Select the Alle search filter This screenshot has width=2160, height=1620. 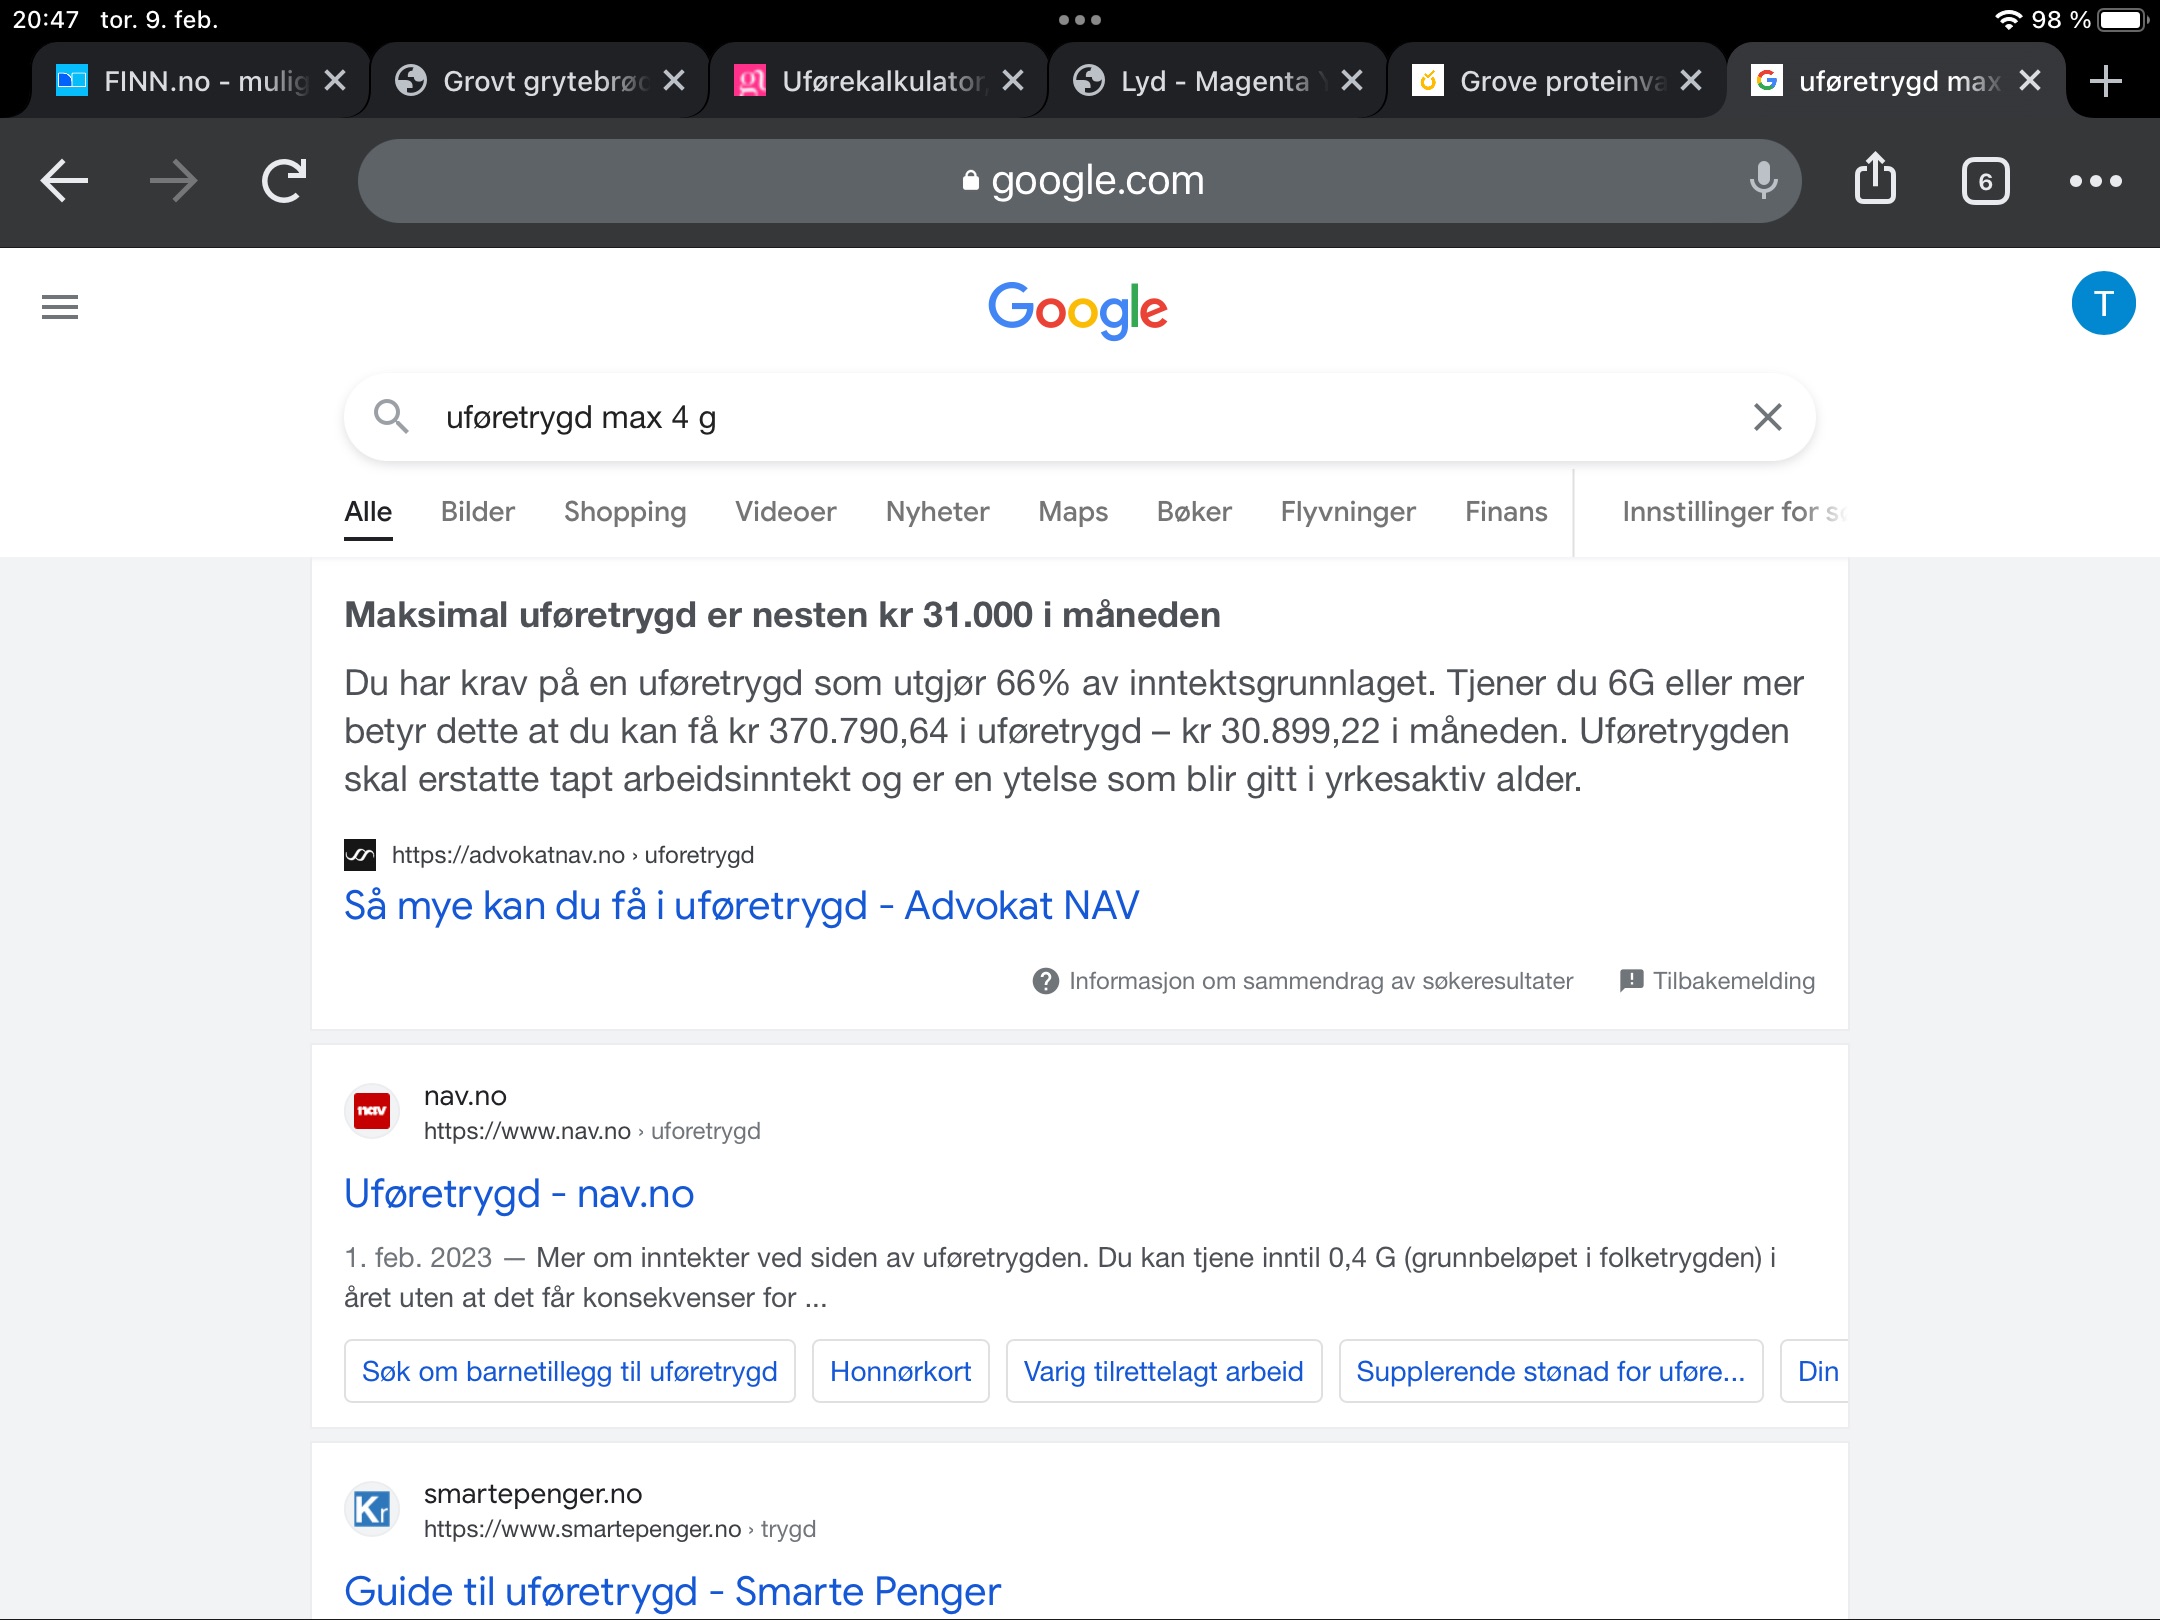tap(368, 512)
